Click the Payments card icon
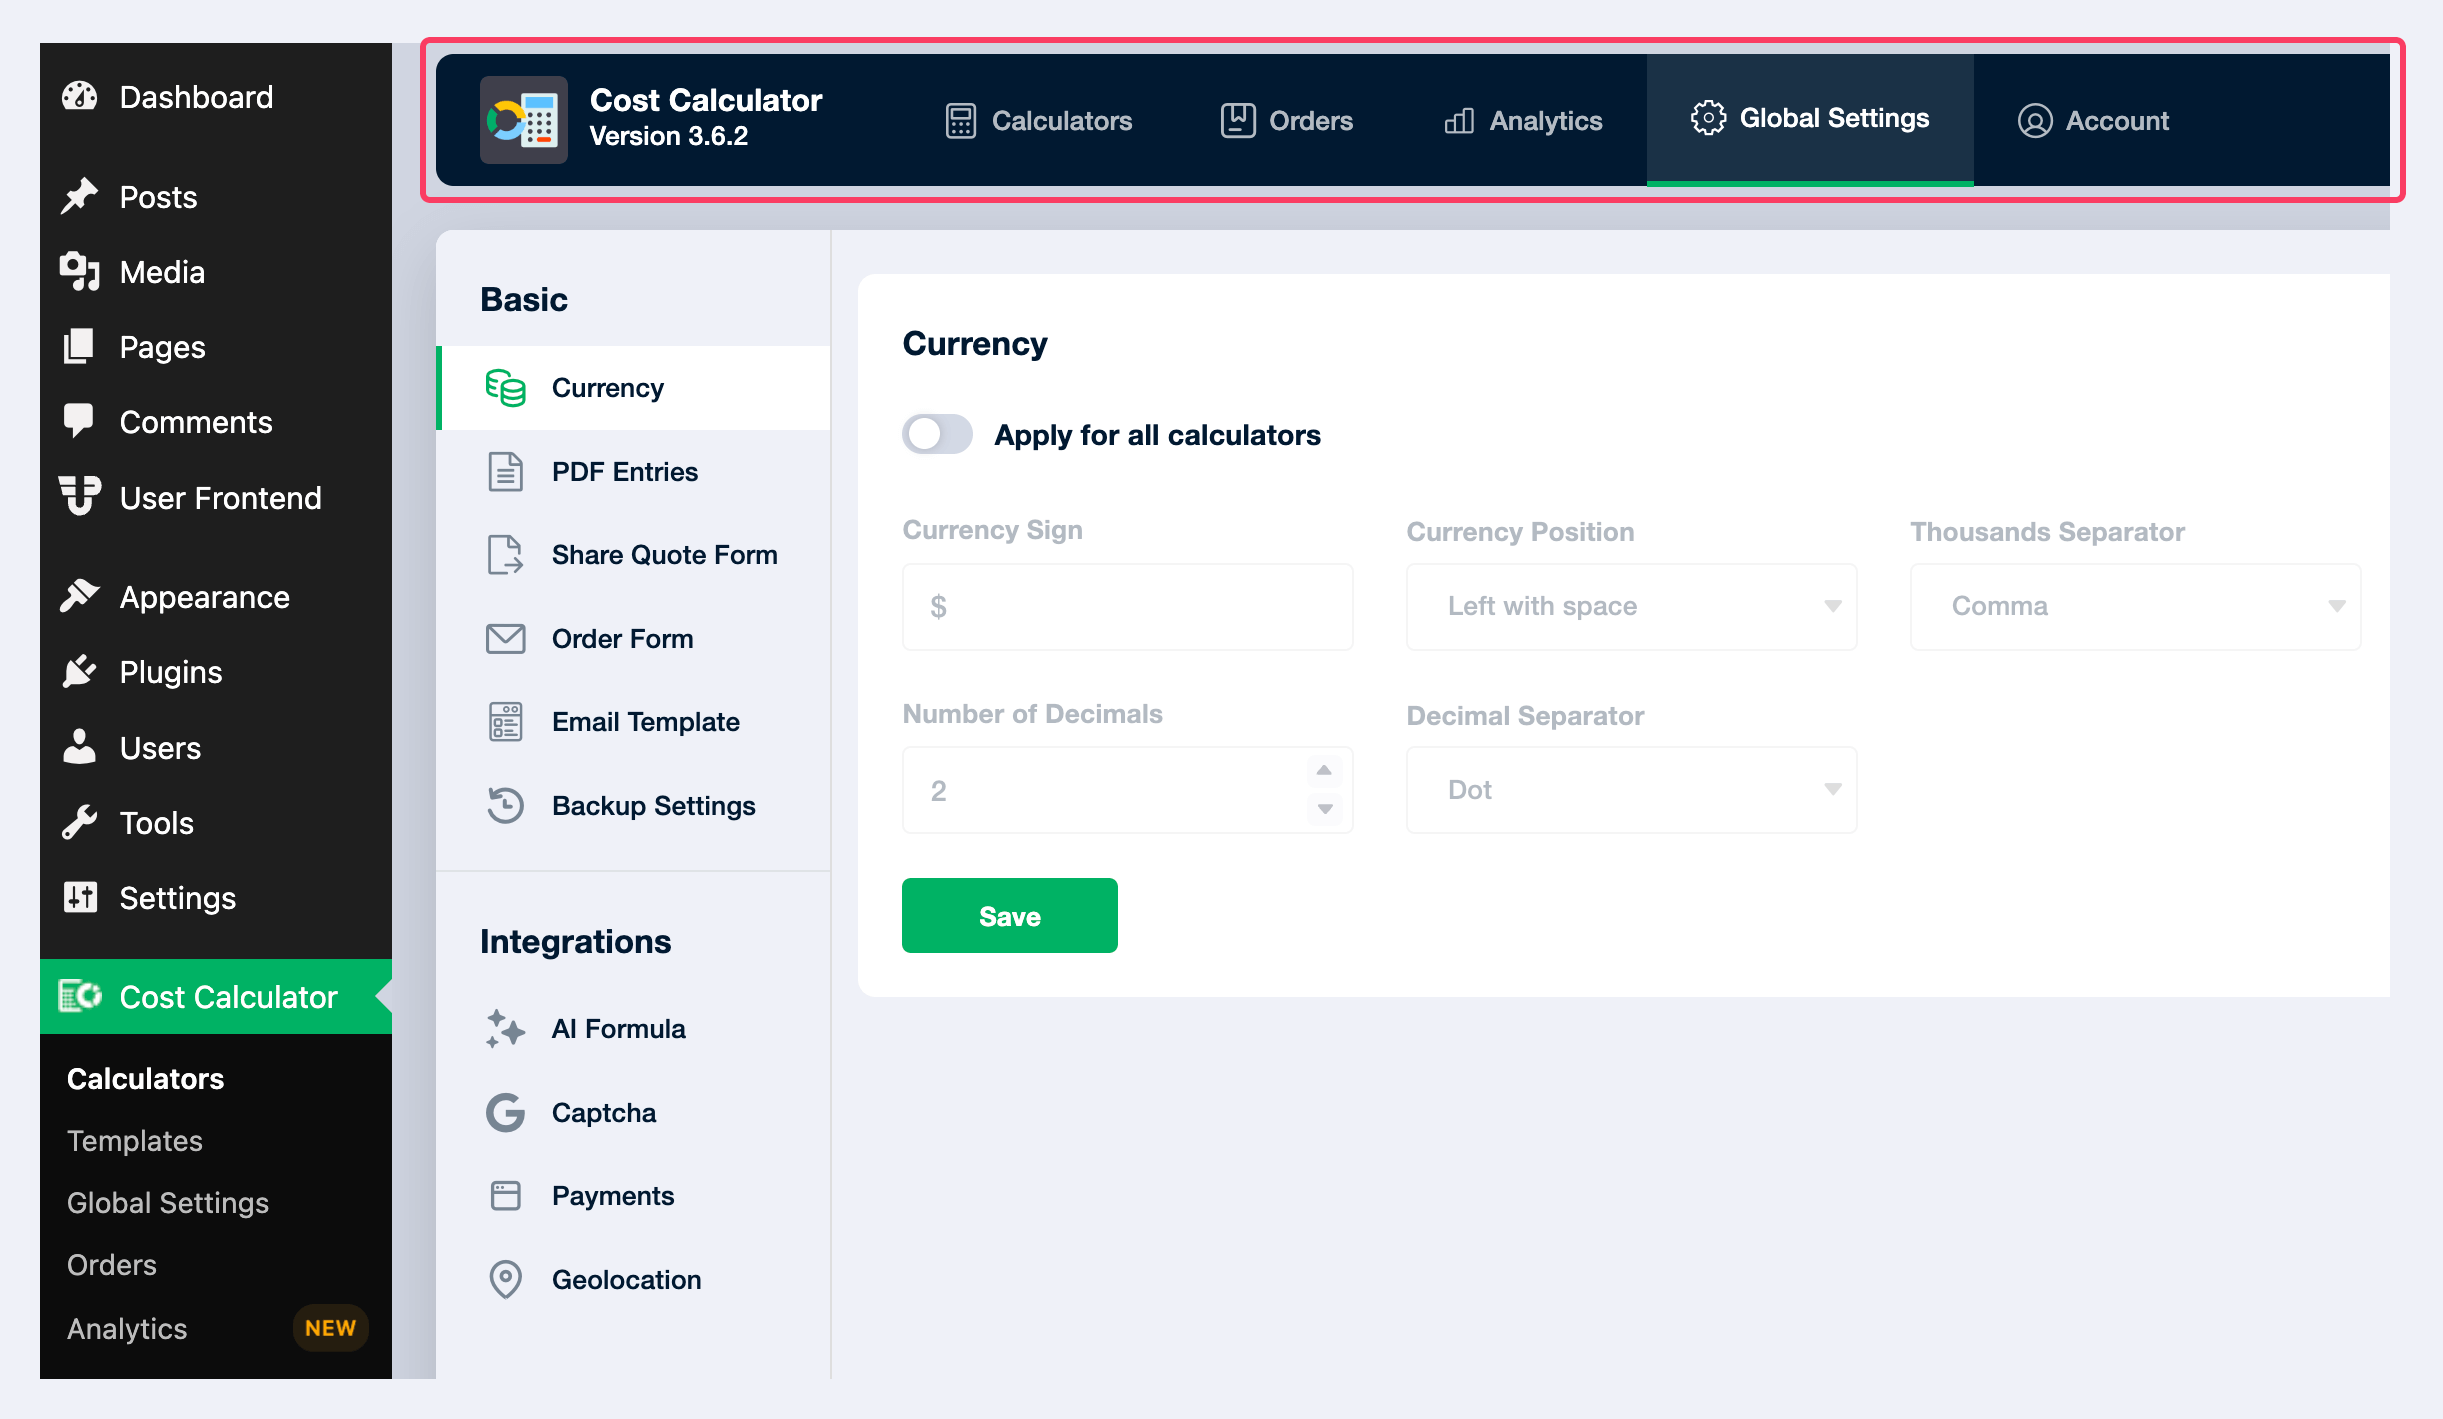 [505, 1196]
